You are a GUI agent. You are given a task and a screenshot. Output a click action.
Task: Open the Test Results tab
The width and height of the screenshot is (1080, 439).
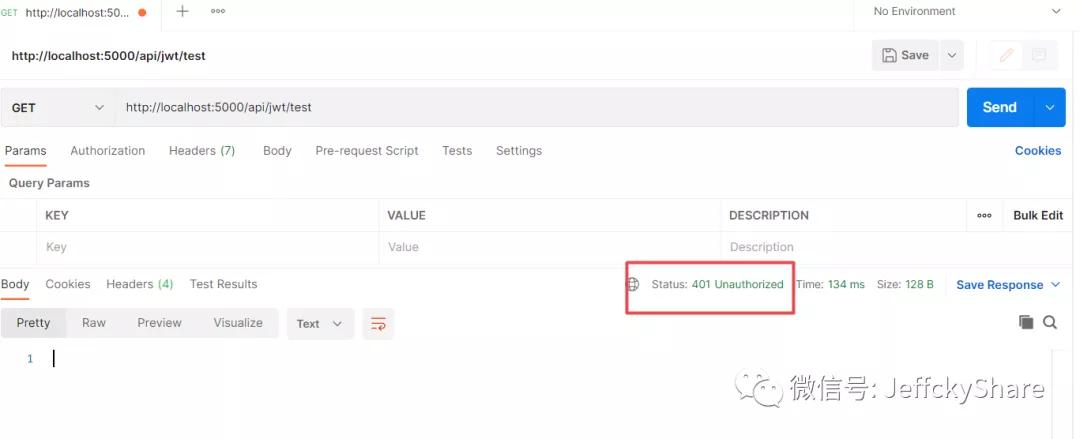pos(223,284)
